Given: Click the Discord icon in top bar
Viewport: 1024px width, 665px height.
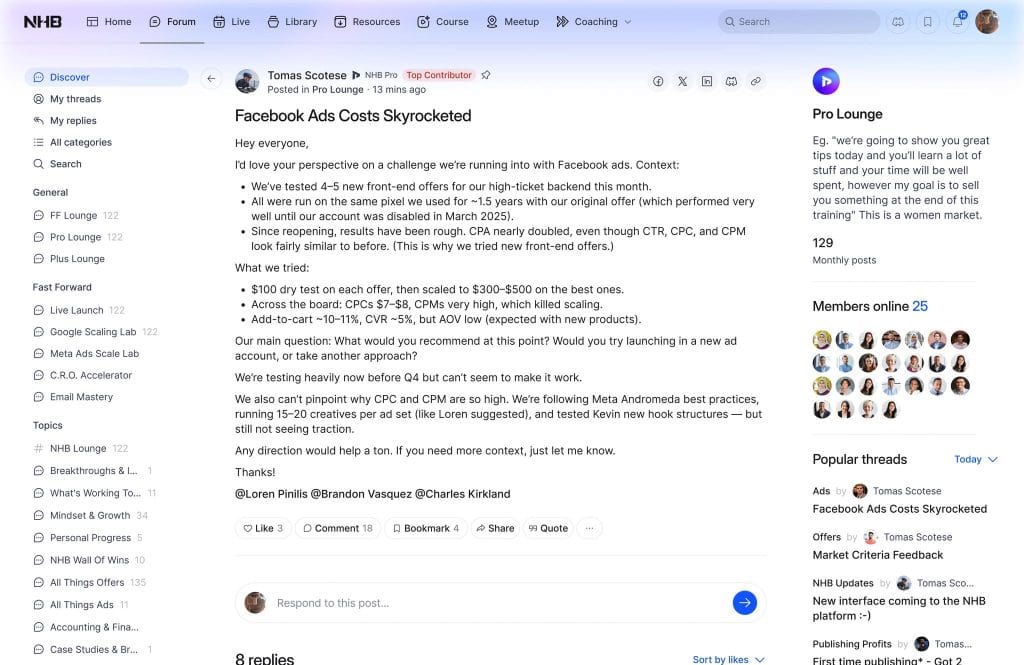Looking at the screenshot, I should click(x=898, y=21).
